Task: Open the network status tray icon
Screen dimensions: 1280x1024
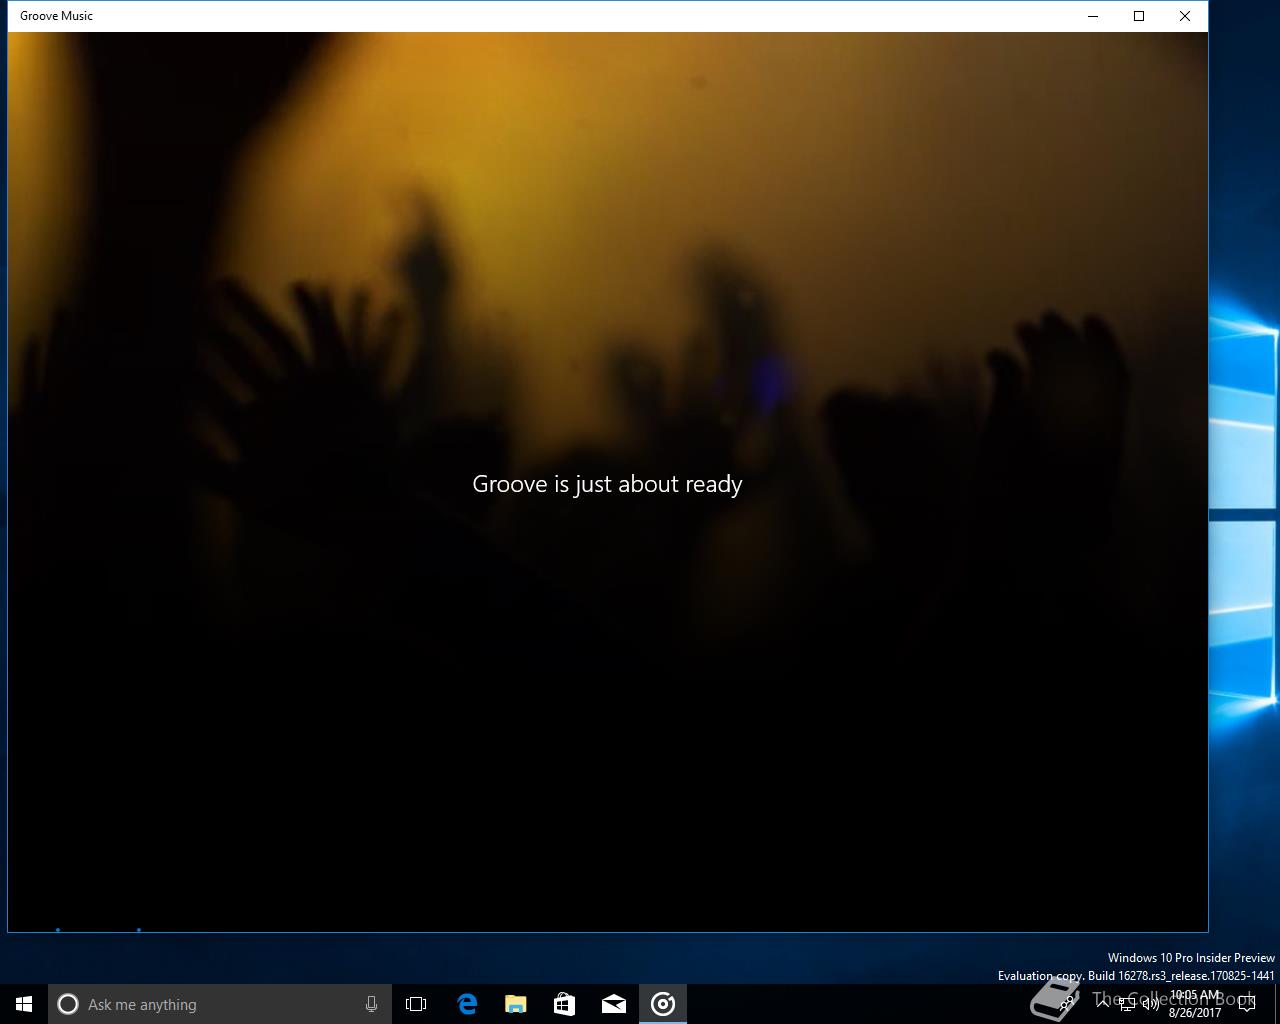Action: pyautogui.click(x=1128, y=1004)
